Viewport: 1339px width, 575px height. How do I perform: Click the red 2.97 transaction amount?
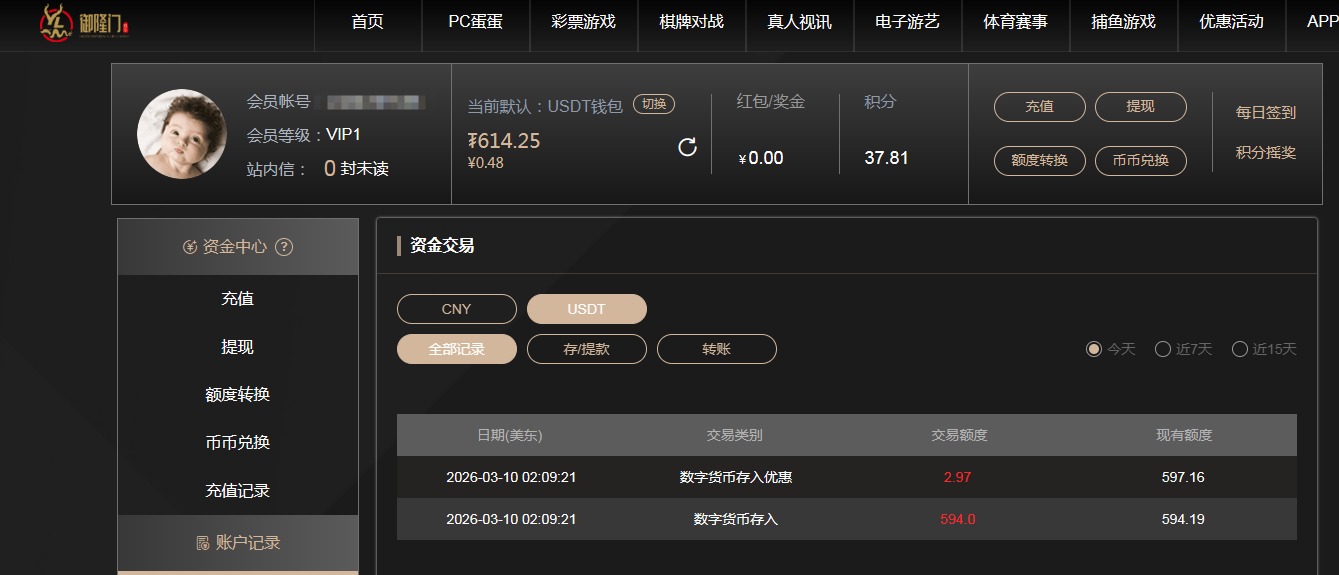pos(957,477)
